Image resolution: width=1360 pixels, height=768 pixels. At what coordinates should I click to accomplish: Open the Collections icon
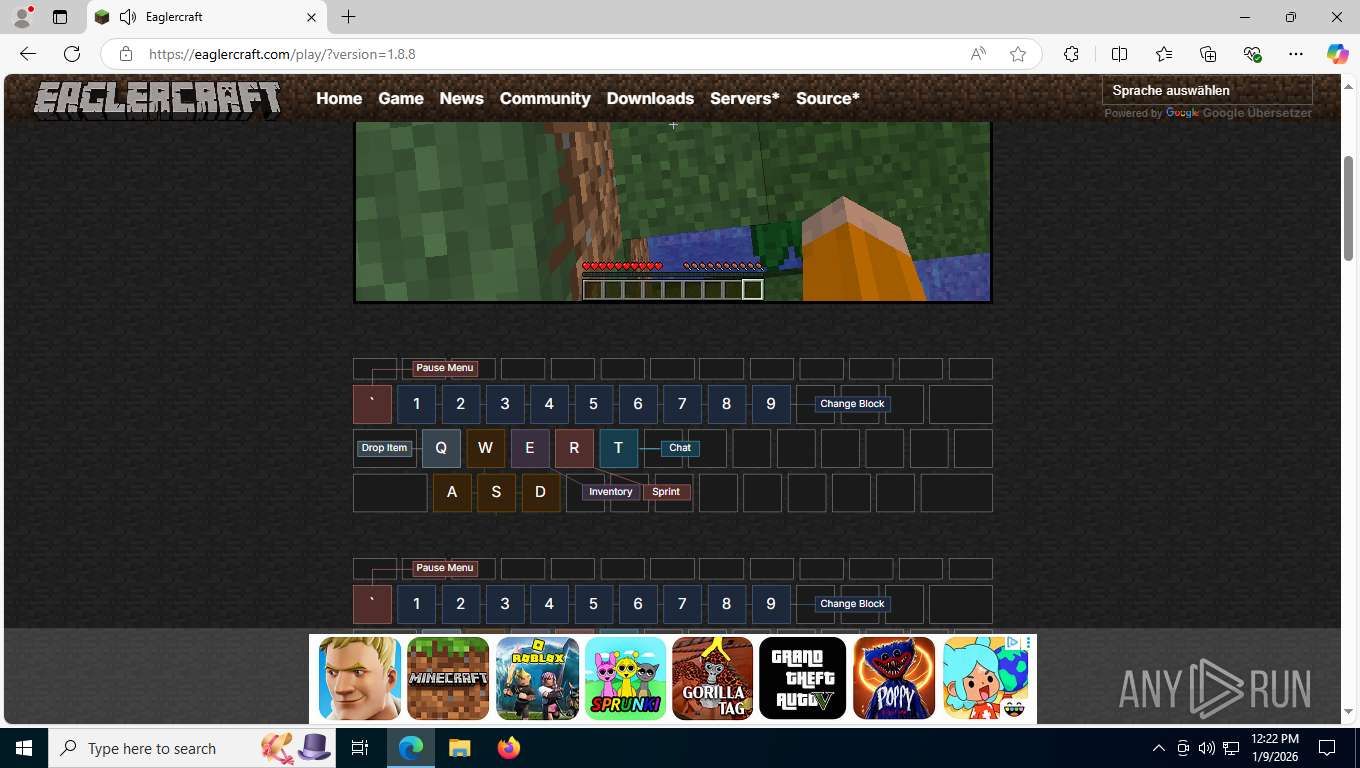(x=1208, y=54)
